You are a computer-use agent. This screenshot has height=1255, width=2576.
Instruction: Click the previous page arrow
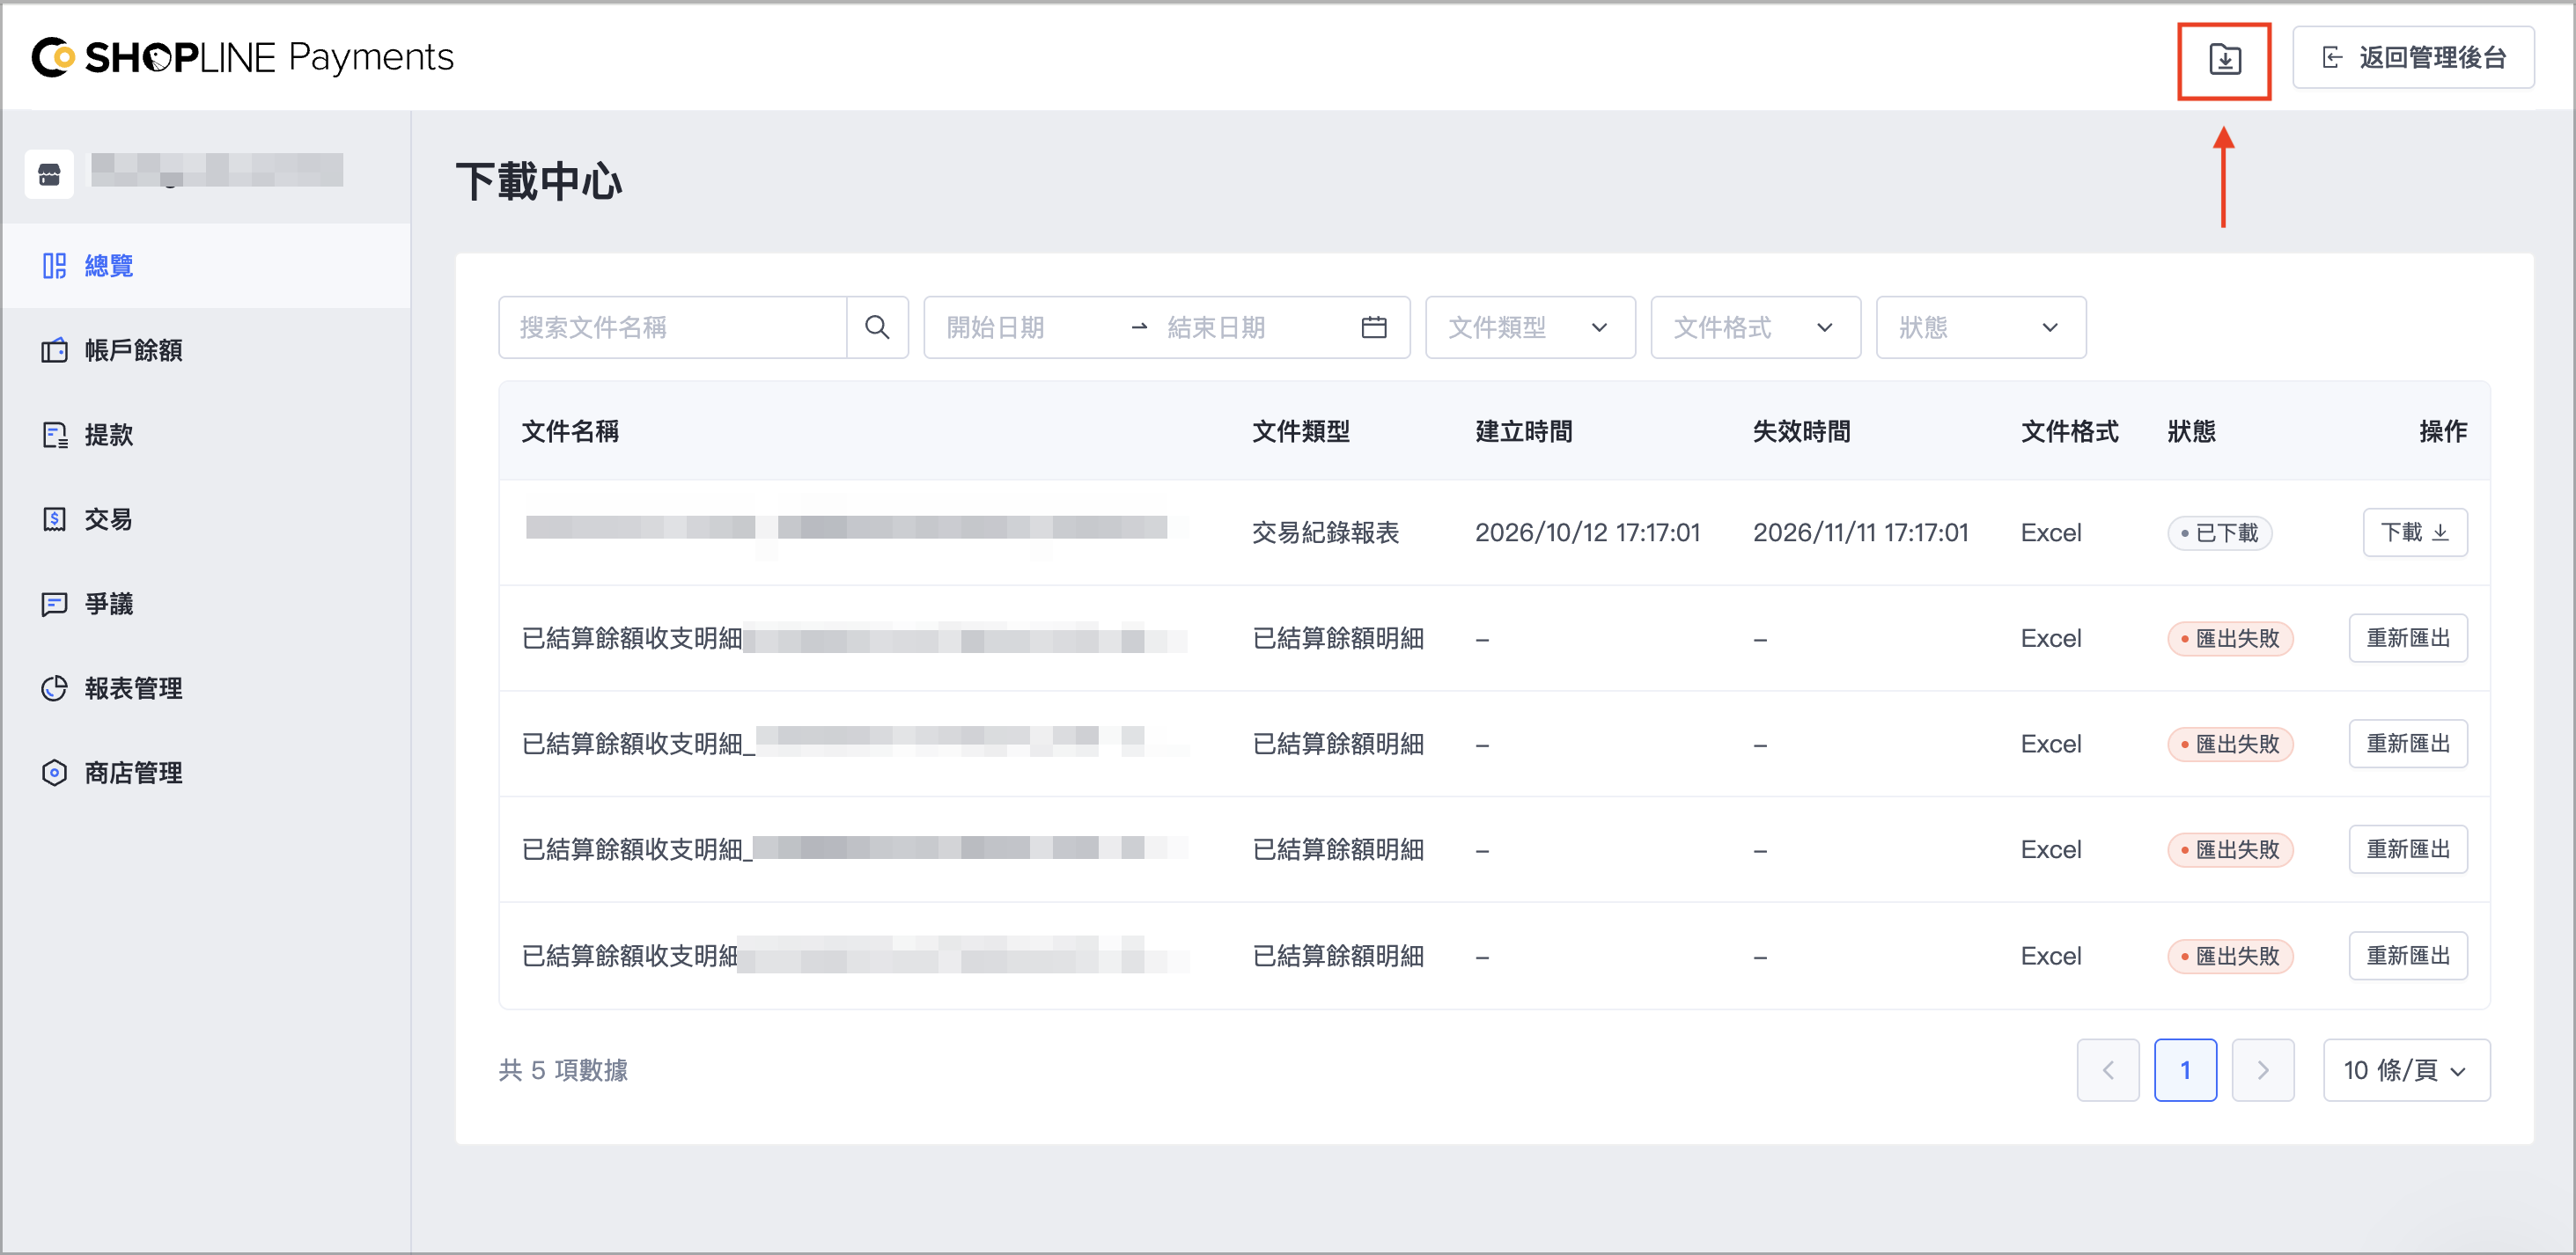[x=2107, y=1070]
